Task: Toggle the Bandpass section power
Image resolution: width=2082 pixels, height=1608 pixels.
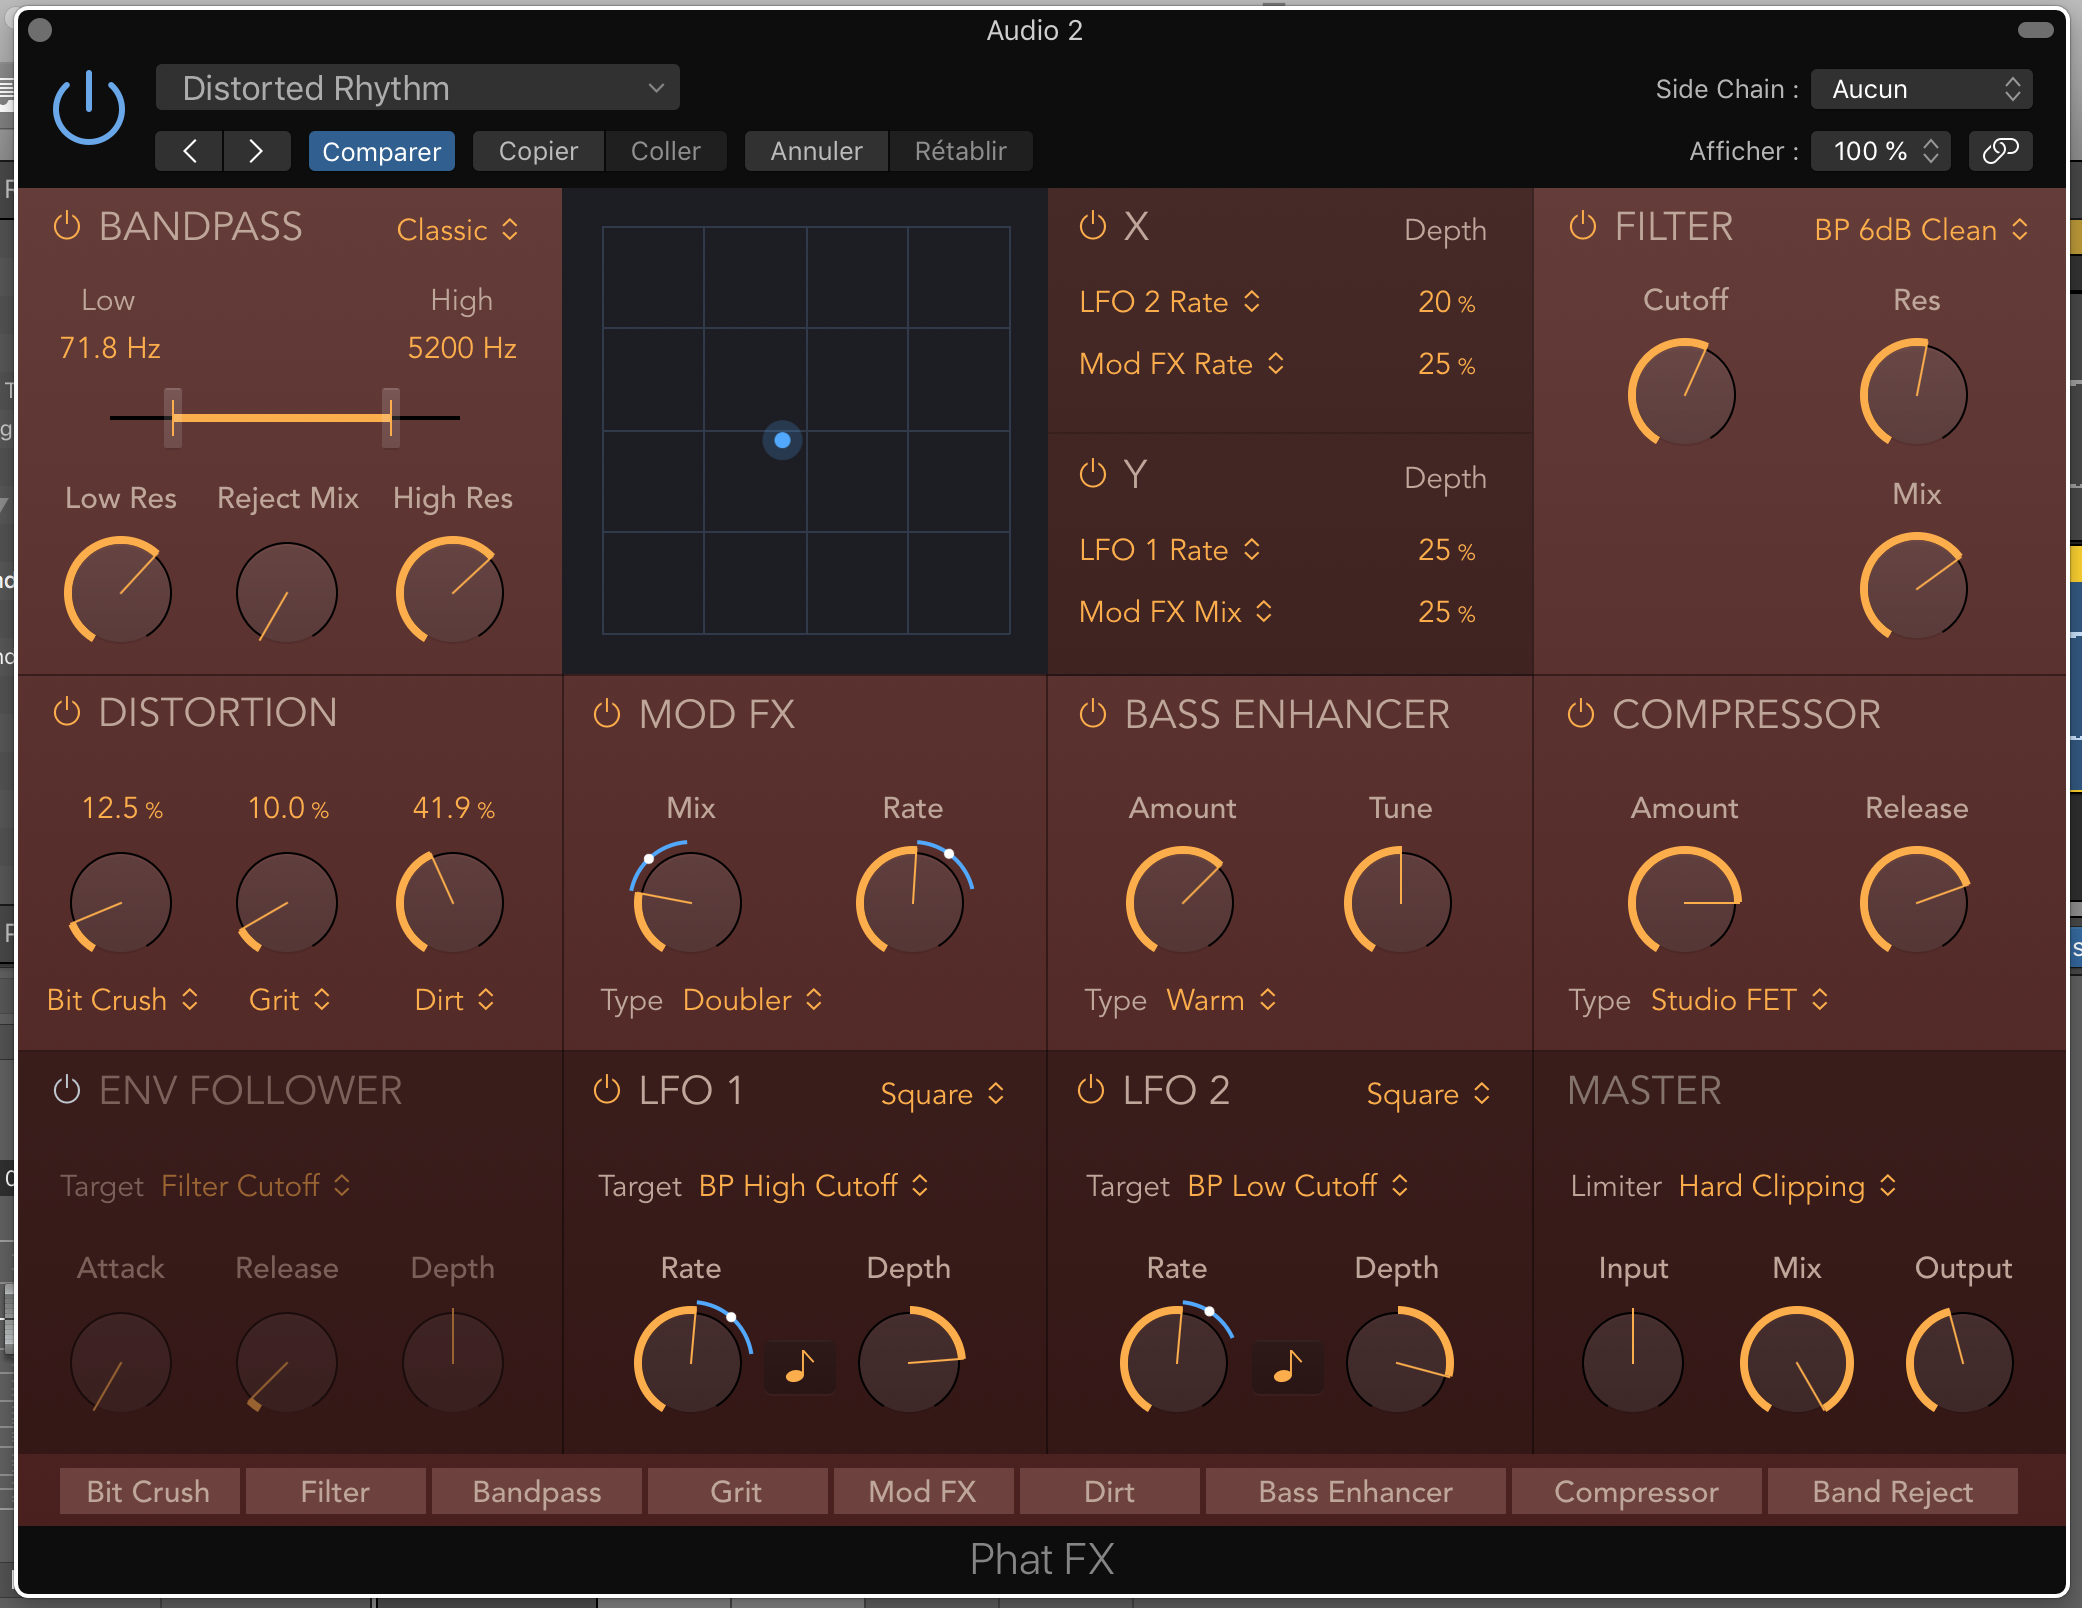Action: [67, 226]
